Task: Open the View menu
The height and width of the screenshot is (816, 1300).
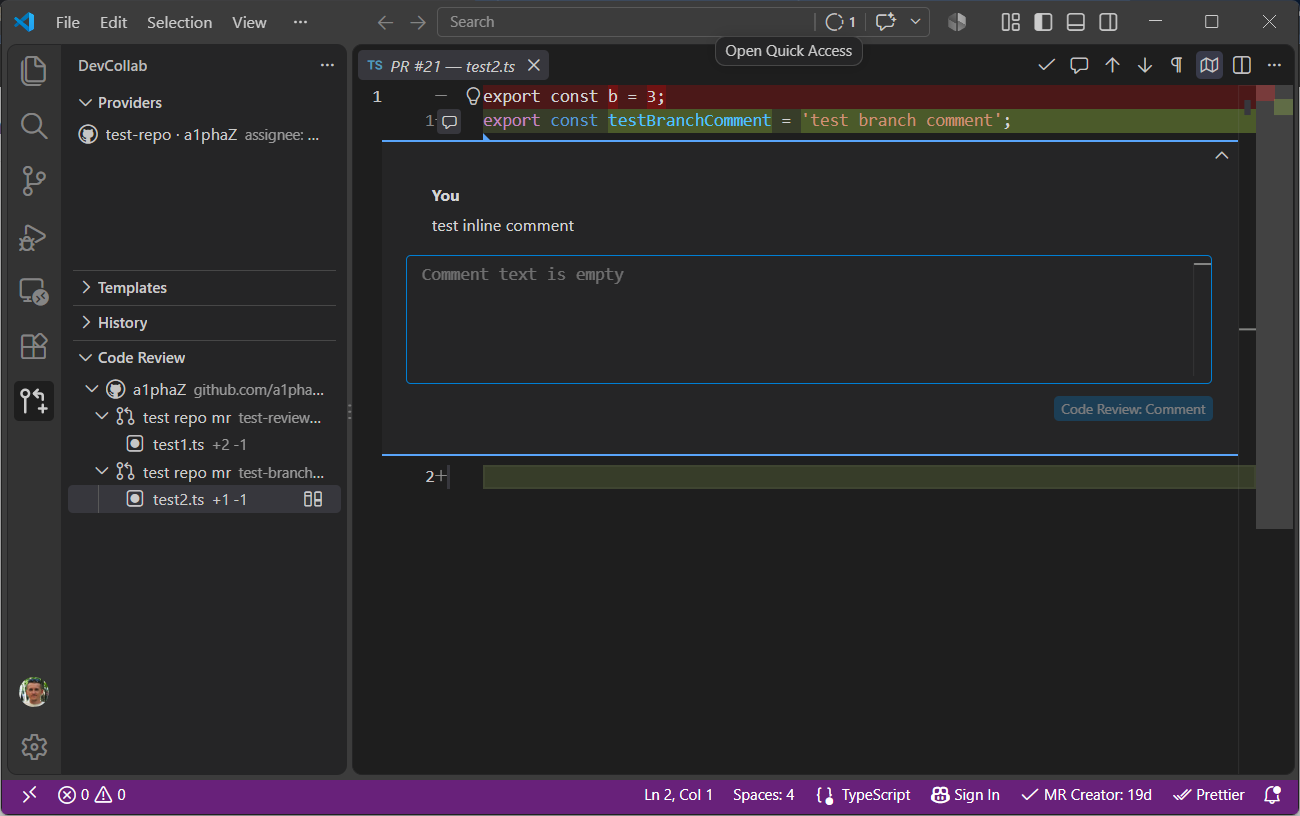Action: coord(249,22)
